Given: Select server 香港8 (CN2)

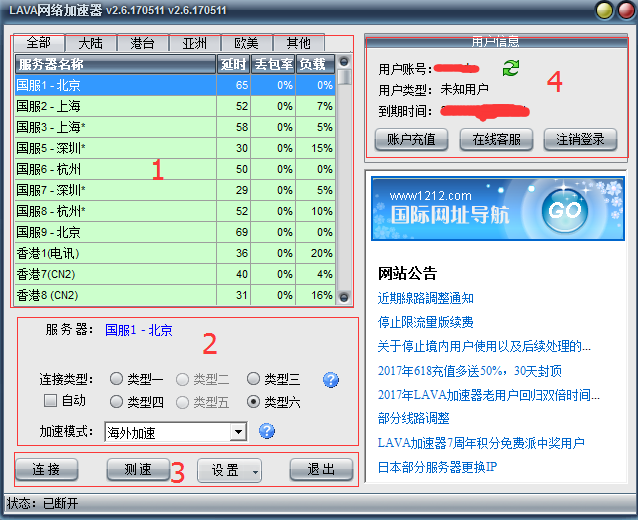Looking at the screenshot, I should [x=175, y=295].
